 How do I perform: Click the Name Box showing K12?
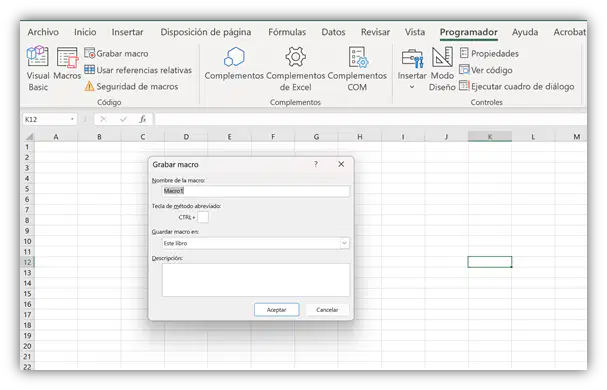pyautogui.click(x=46, y=119)
